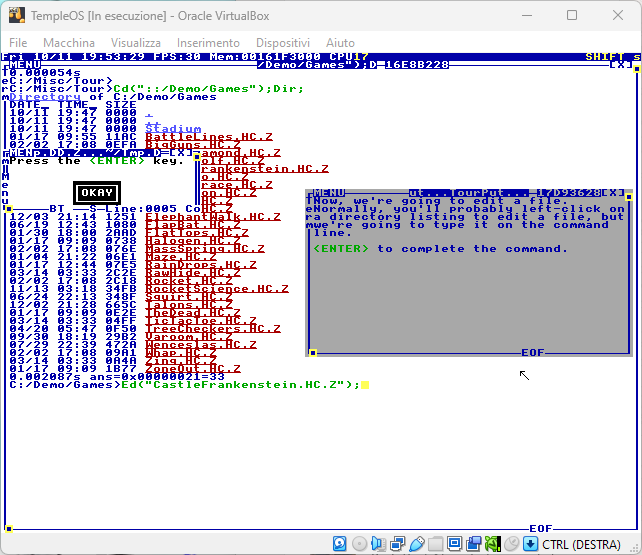Click the audio status bar icon
This screenshot has width=642, height=555.
[x=379, y=544]
